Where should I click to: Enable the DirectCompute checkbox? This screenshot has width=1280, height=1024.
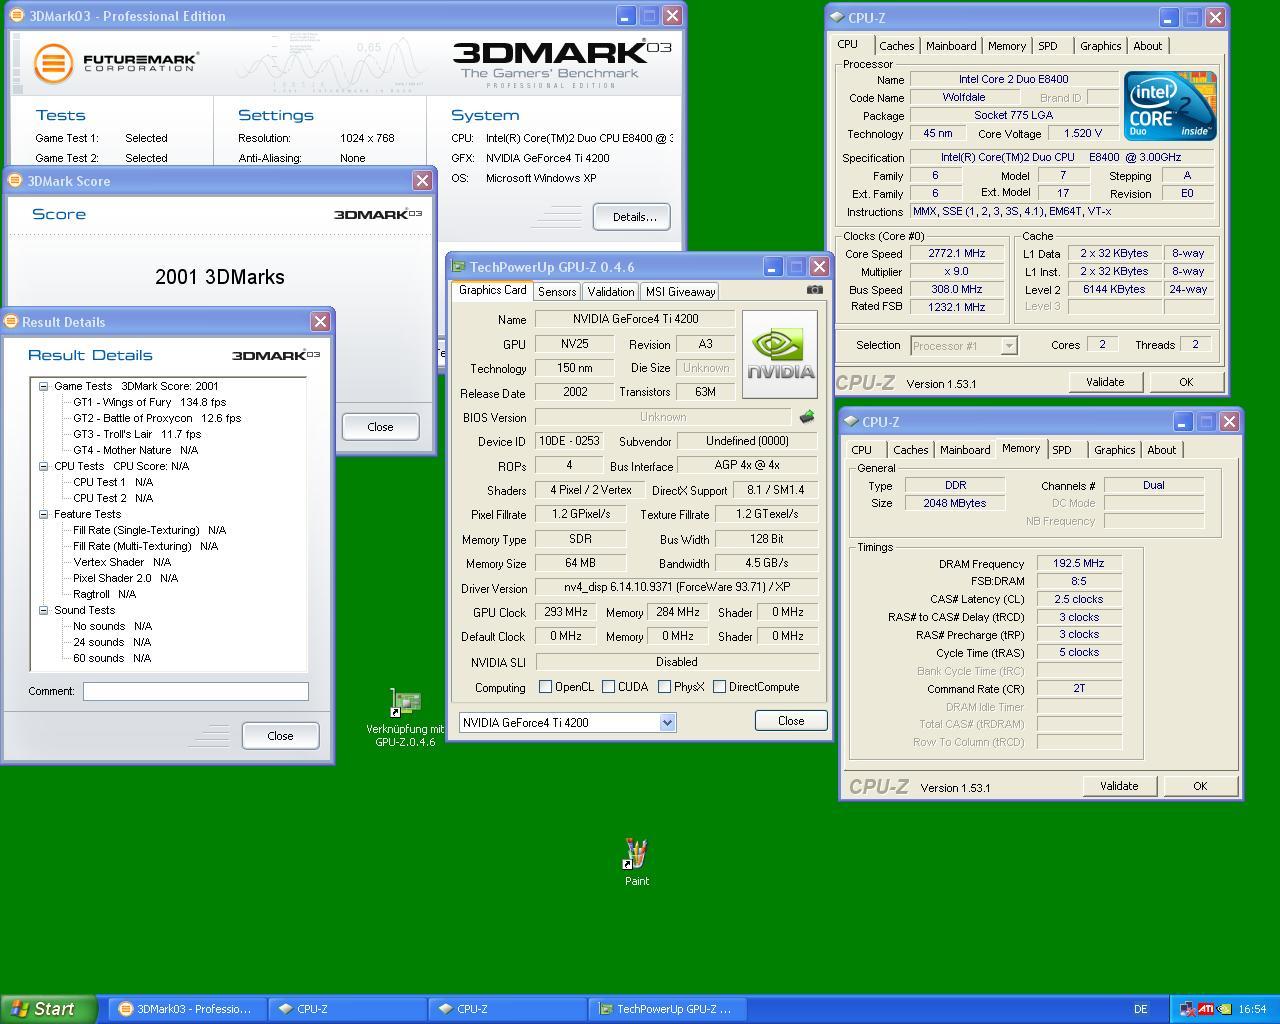719,687
